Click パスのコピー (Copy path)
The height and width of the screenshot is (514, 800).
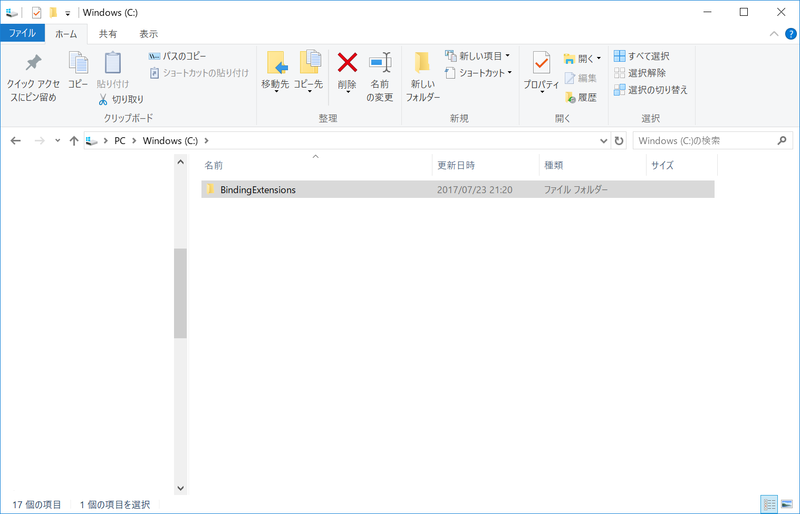[178, 56]
